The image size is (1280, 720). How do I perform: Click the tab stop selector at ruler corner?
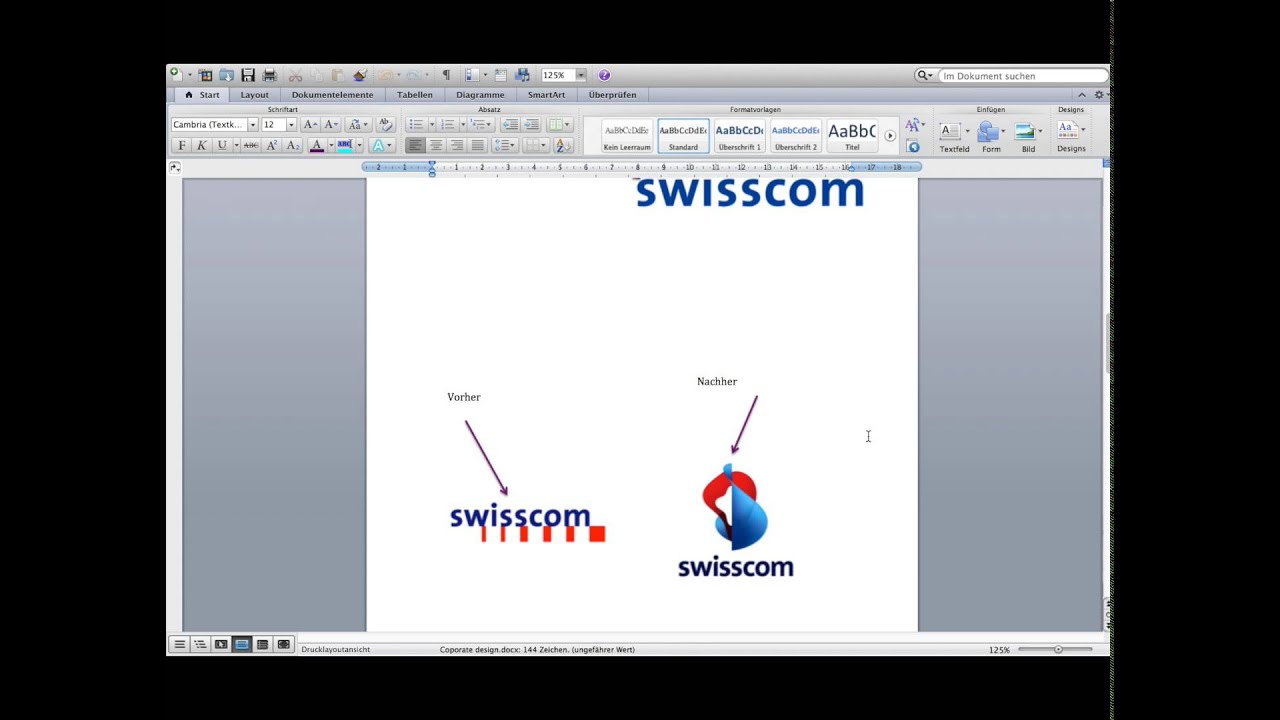175,168
